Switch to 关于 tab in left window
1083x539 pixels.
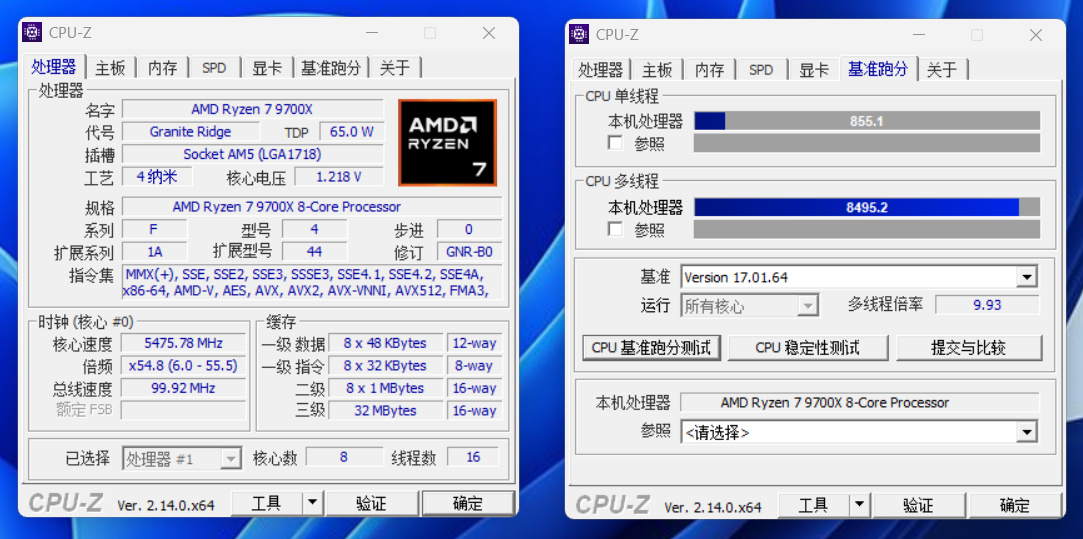tap(396, 68)
